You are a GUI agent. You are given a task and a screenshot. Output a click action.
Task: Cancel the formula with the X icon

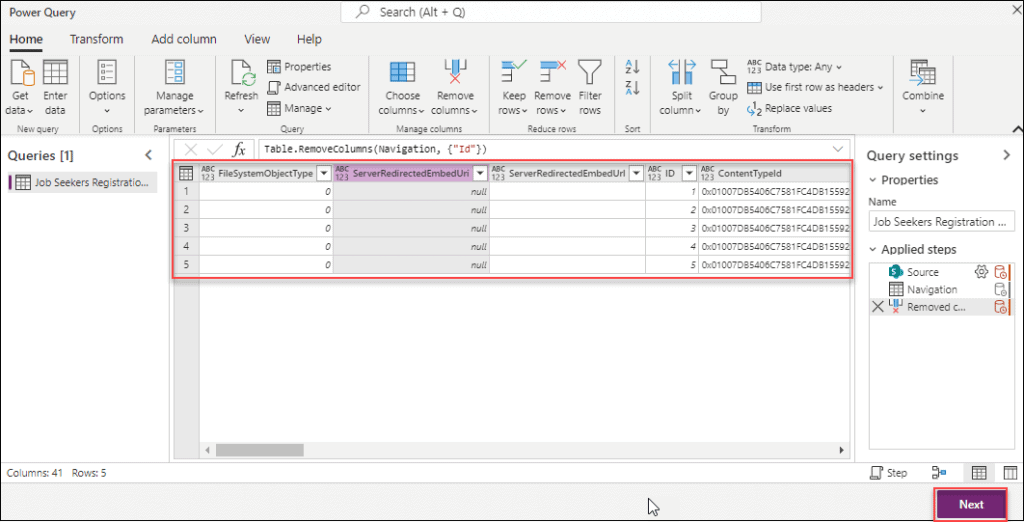tap(191, 150)
